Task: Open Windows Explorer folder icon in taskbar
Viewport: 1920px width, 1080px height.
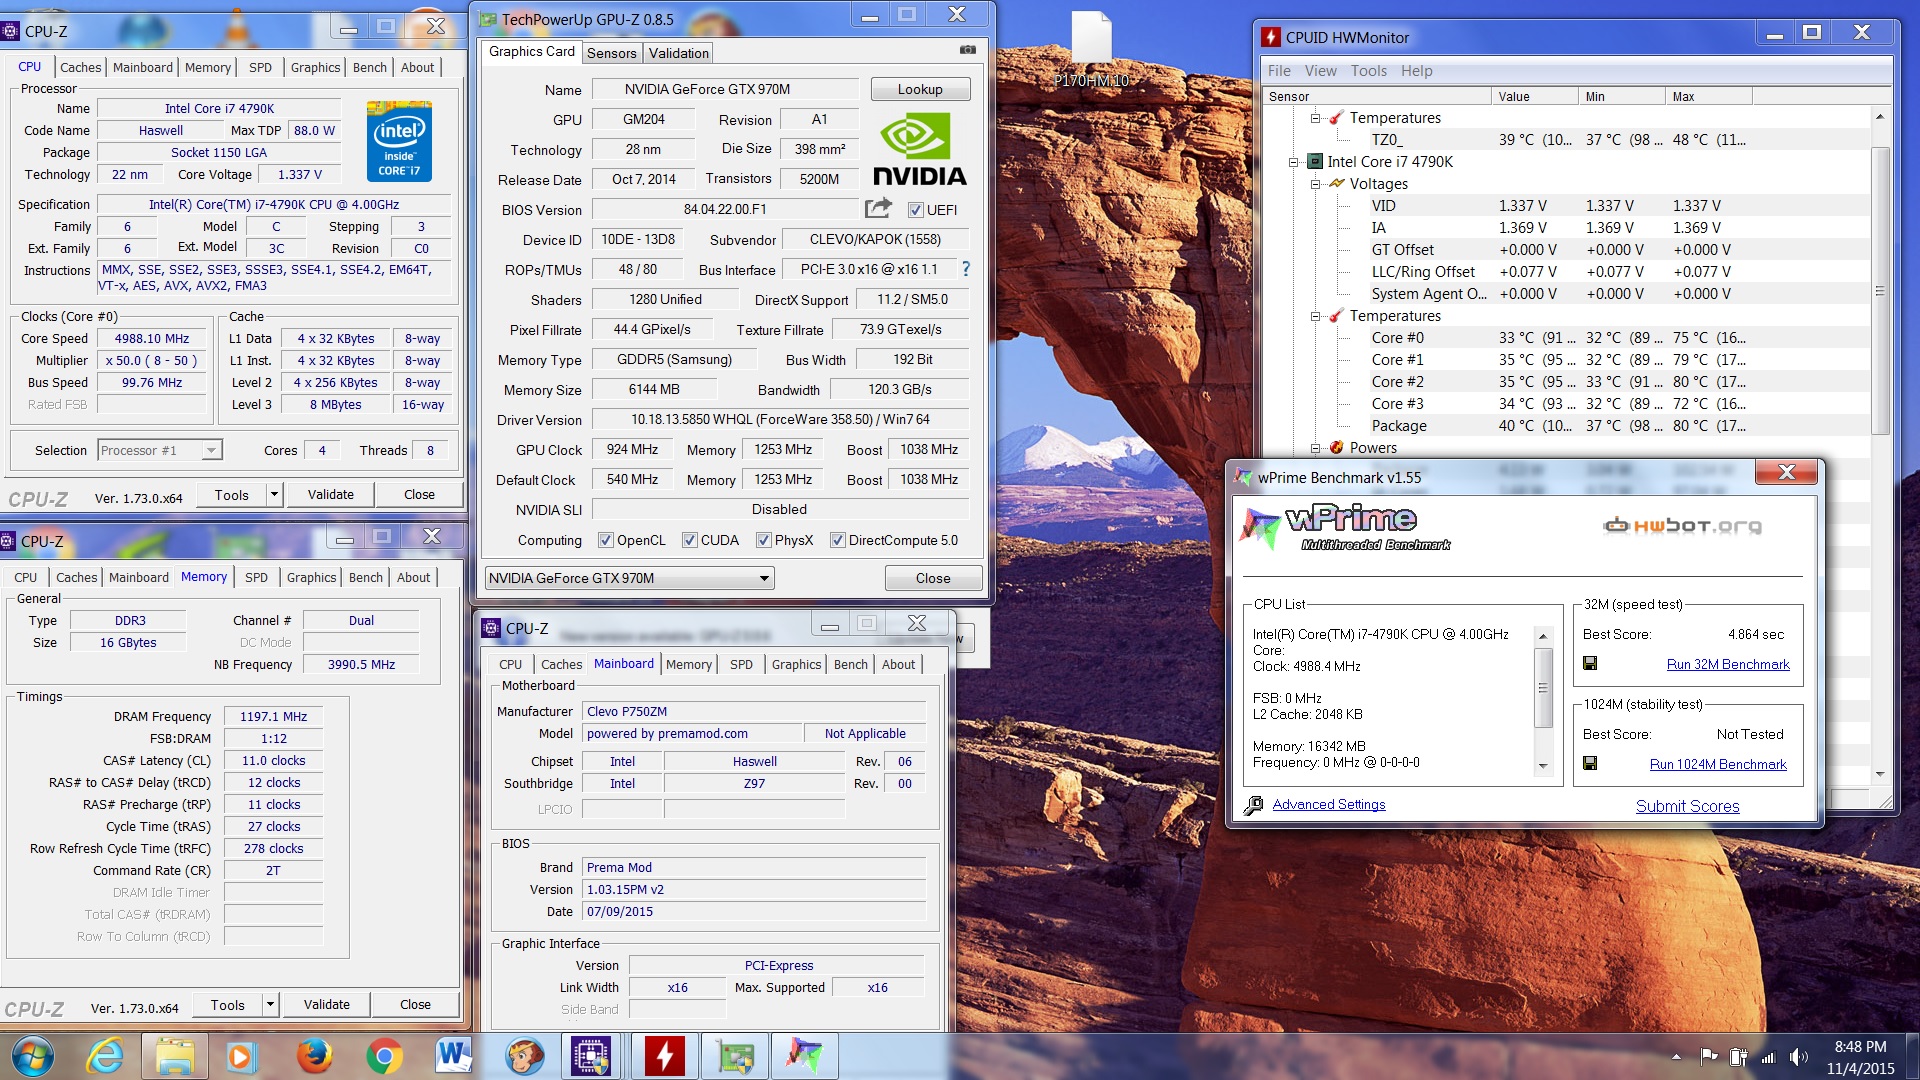Action: click(x=174, y=1056)
